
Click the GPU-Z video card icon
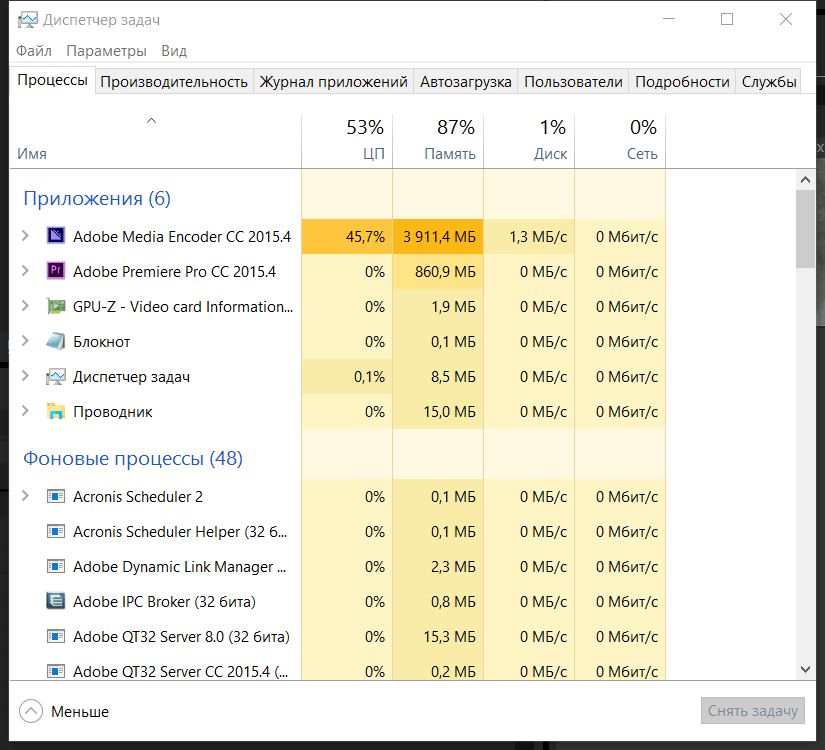(56, 307)
